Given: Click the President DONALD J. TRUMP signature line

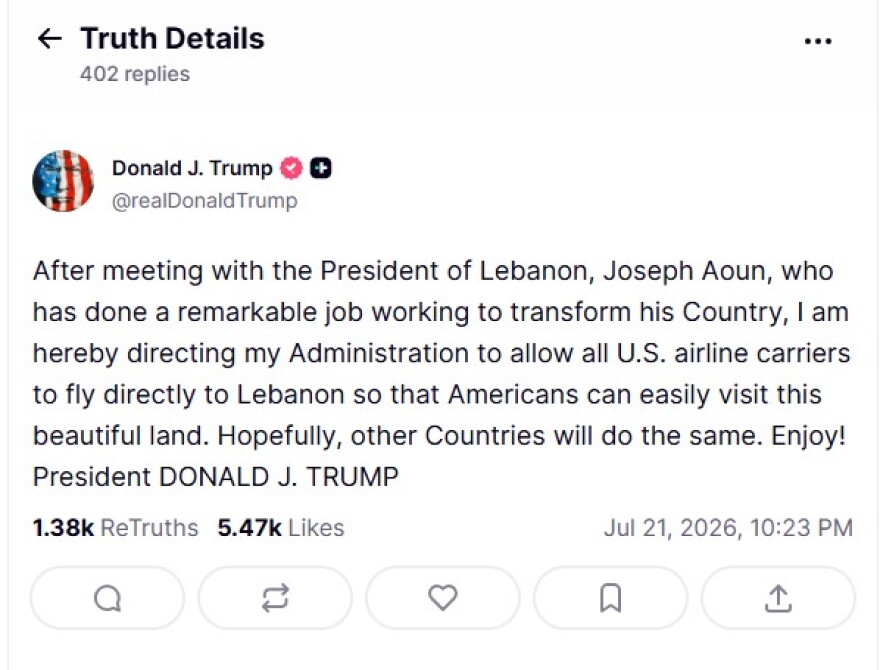Looking at the screenshot, I should [216, 477].
